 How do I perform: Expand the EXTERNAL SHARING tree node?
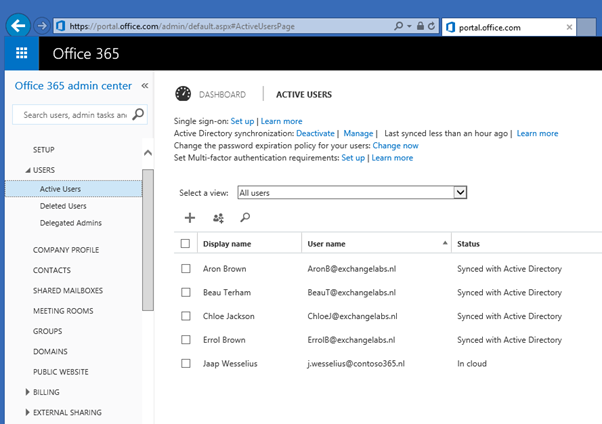(x=28, y=412)
